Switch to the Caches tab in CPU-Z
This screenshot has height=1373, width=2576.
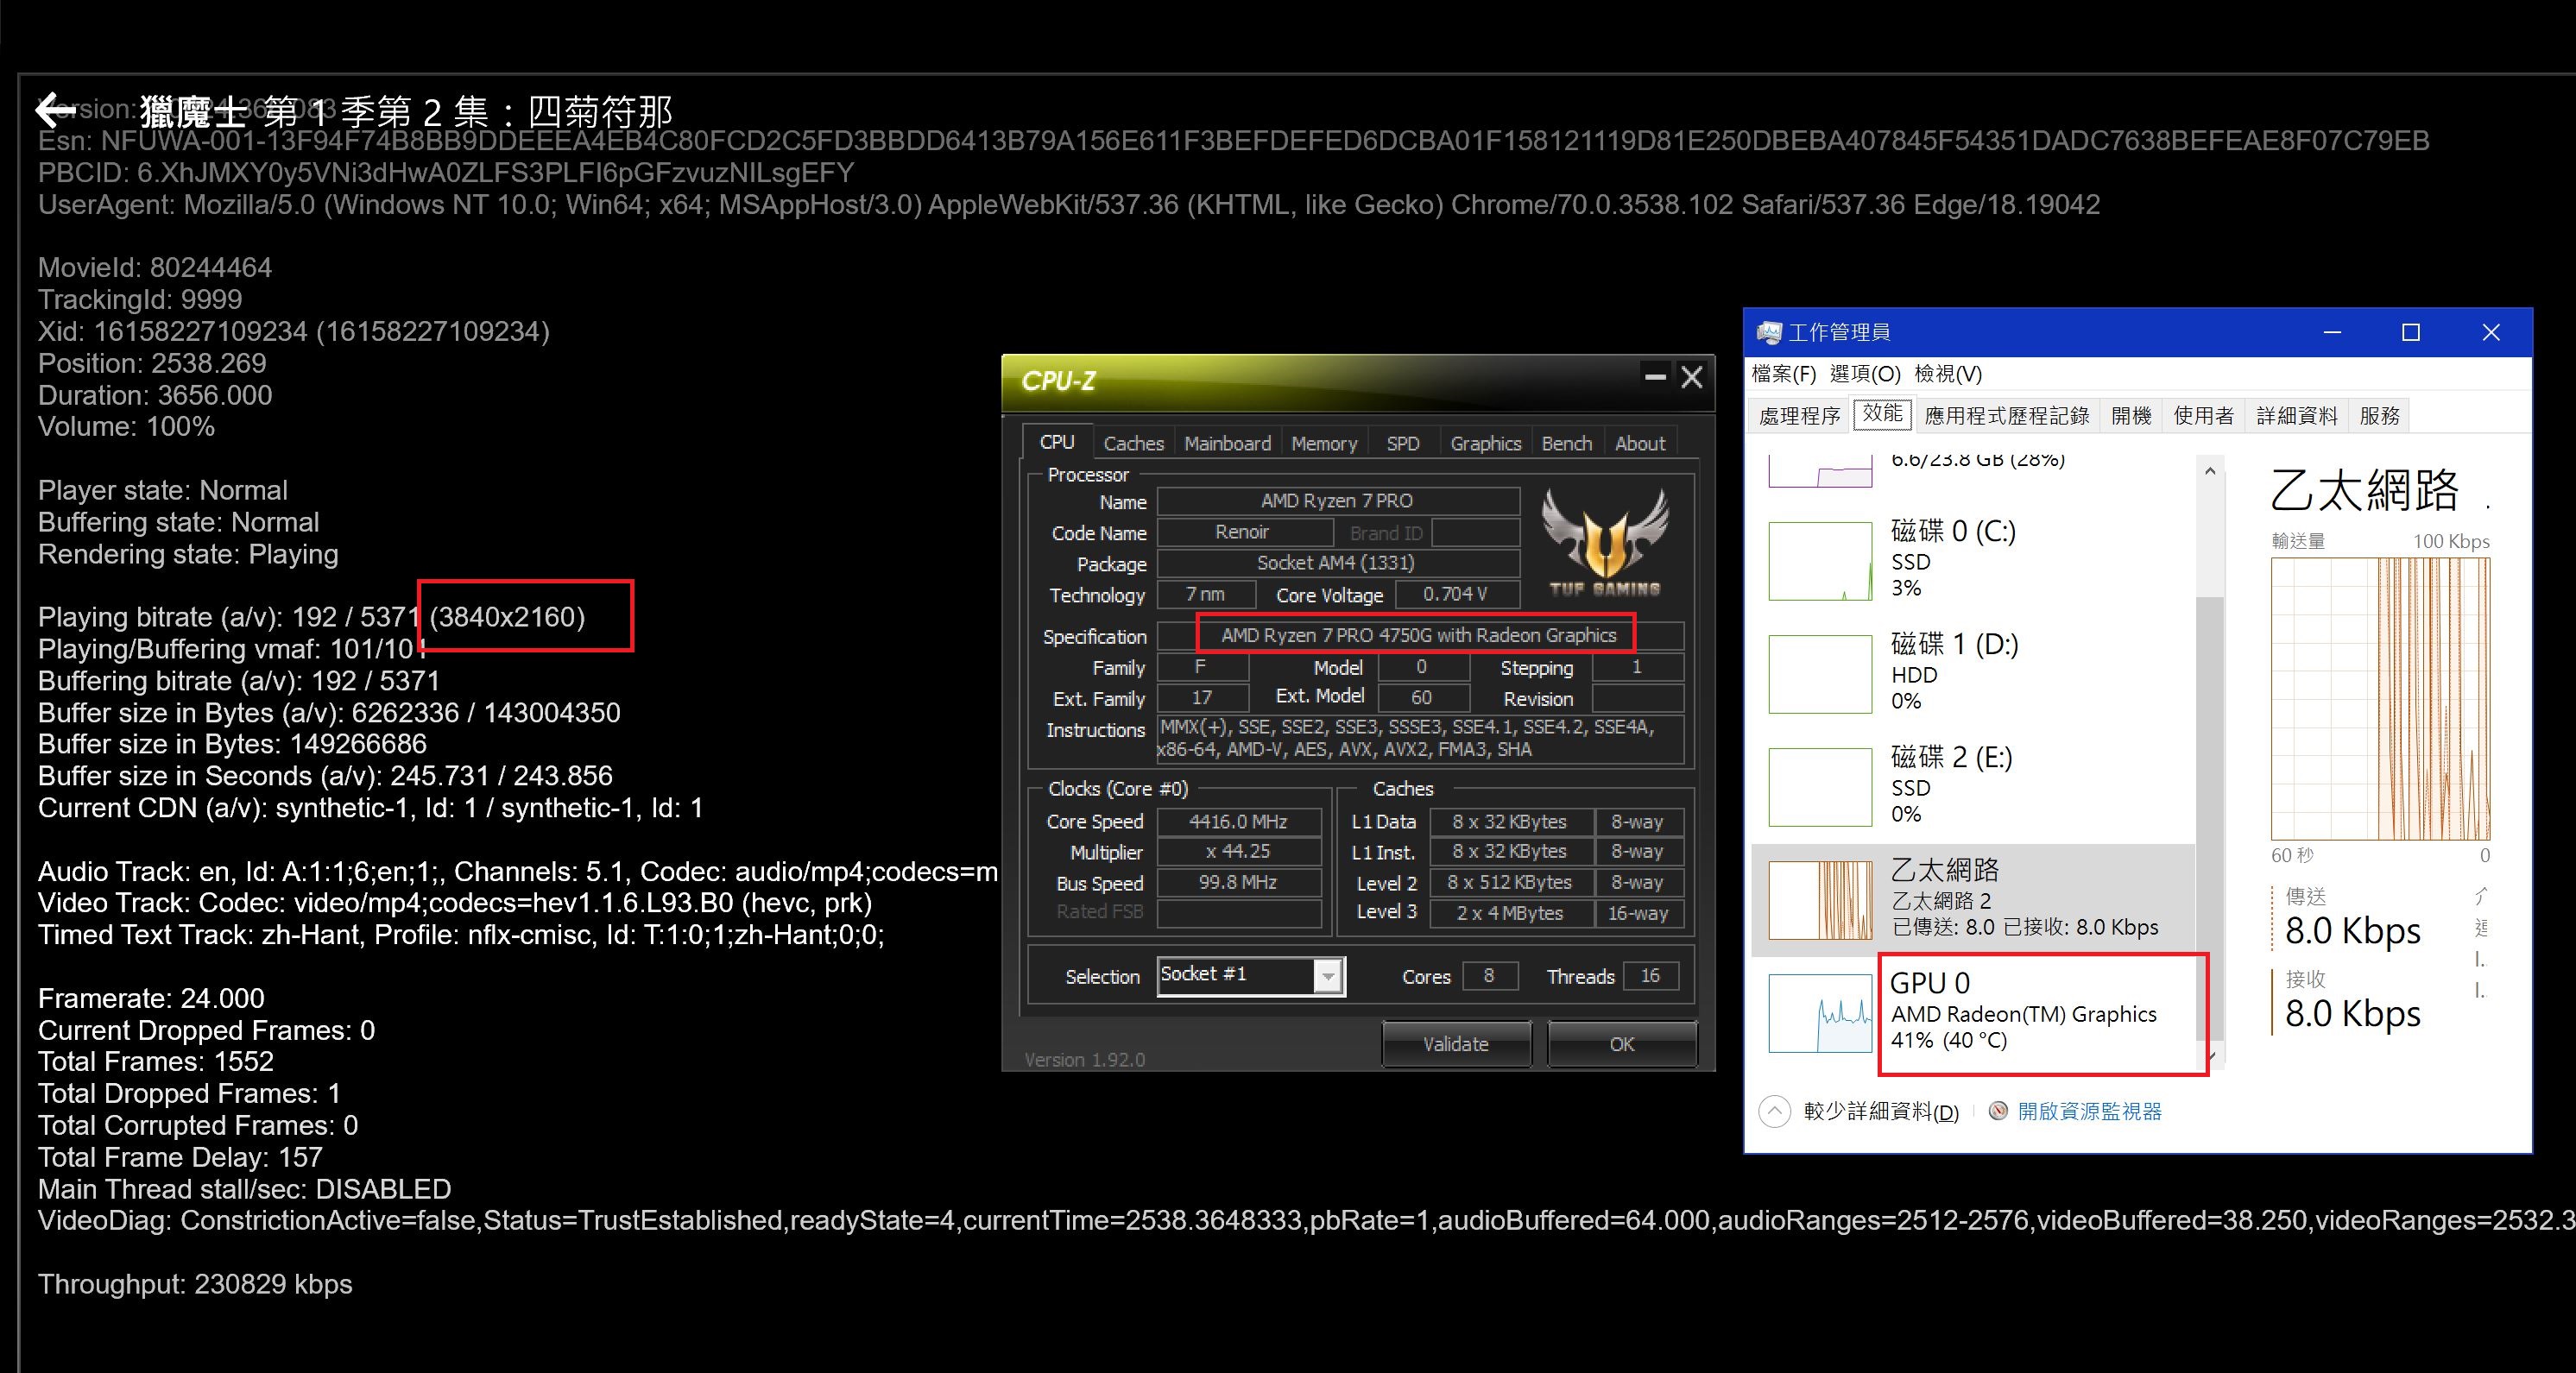(x=1133, y=443)
